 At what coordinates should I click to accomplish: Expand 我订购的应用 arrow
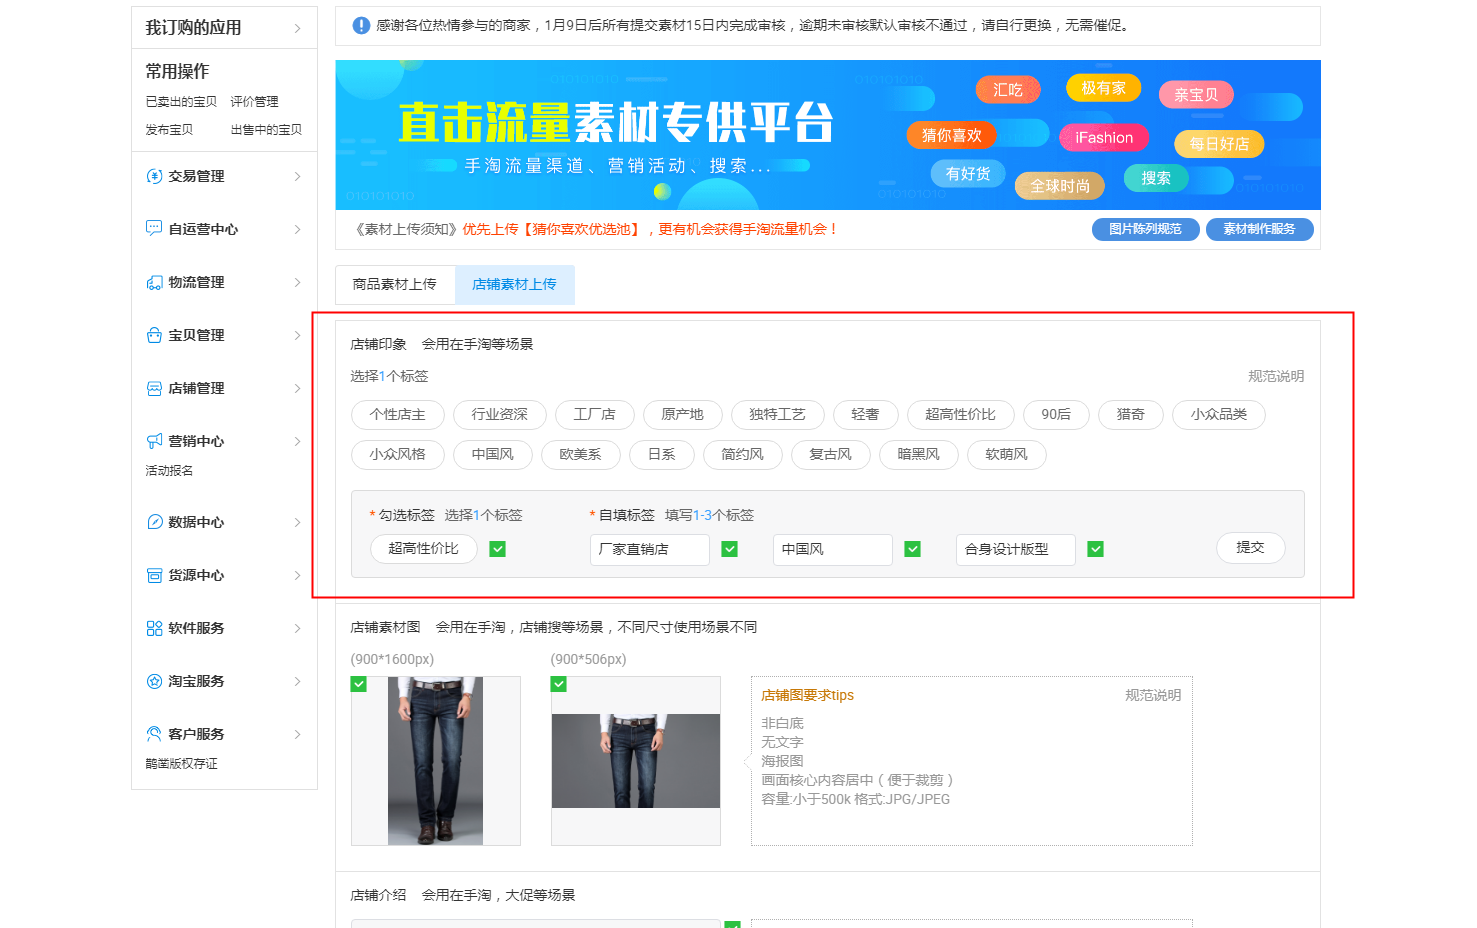coord(297,28)
